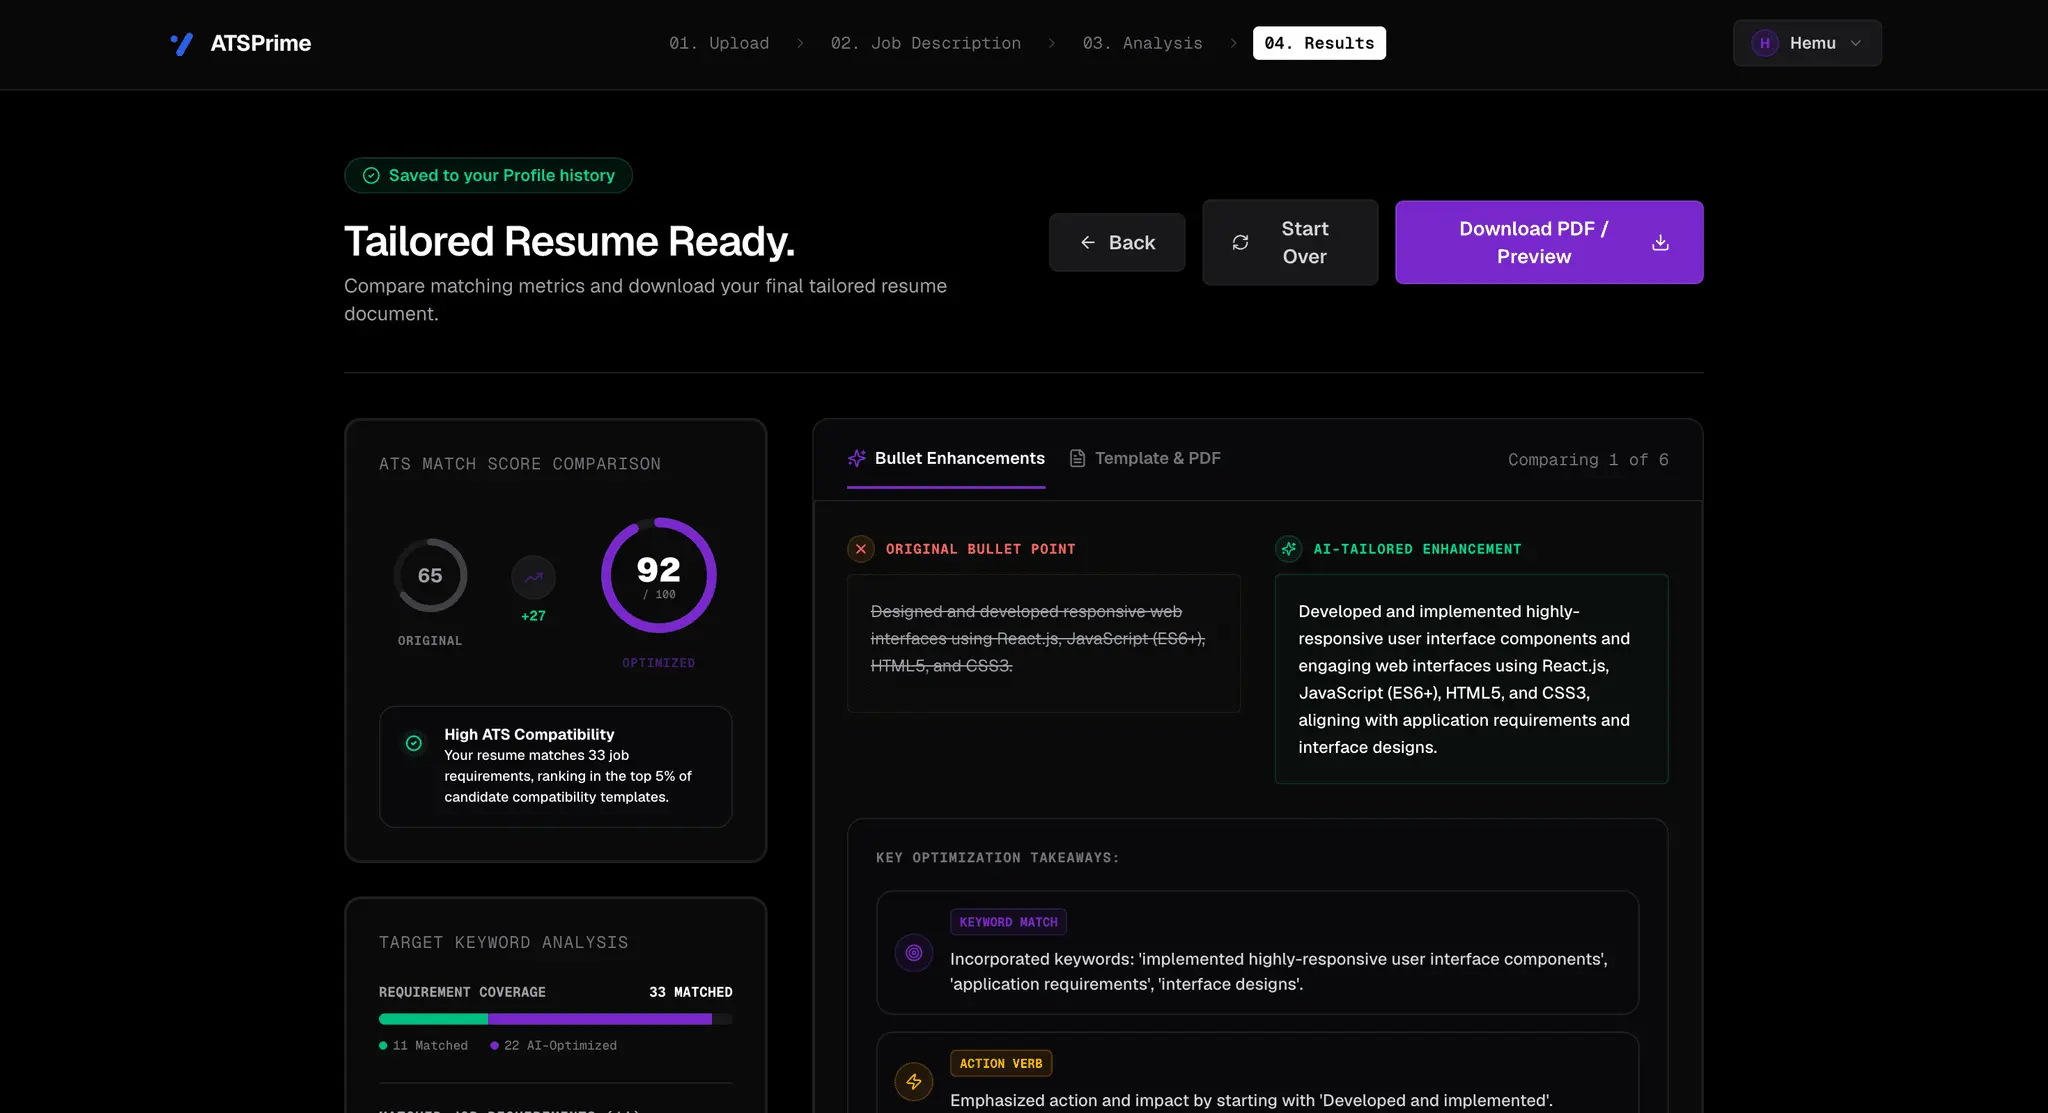Screen dimensions: 2048x1113
Task: Click the 'Tailored Resume Ready.' heading
Action: click(570, 241)
